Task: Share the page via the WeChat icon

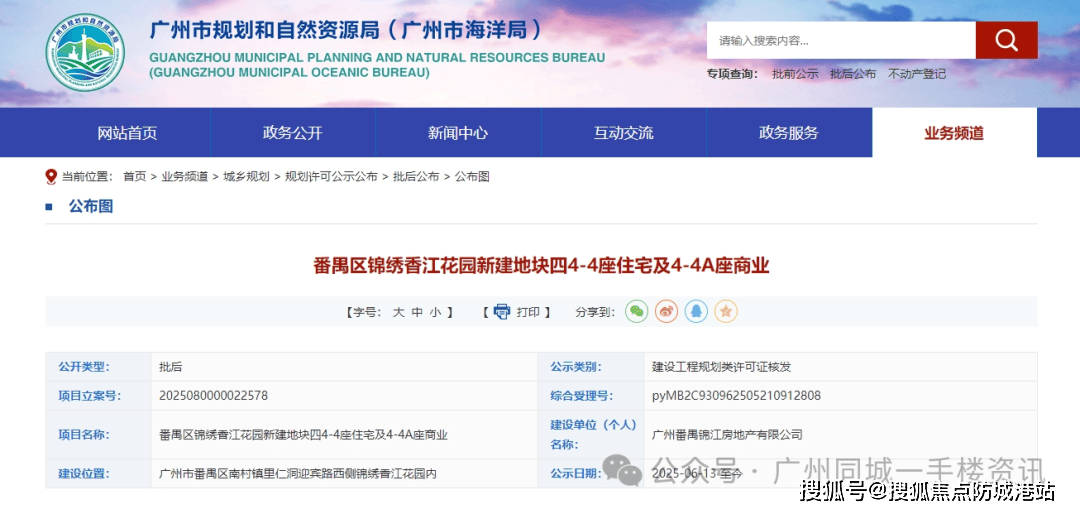Action: [636, 312]
